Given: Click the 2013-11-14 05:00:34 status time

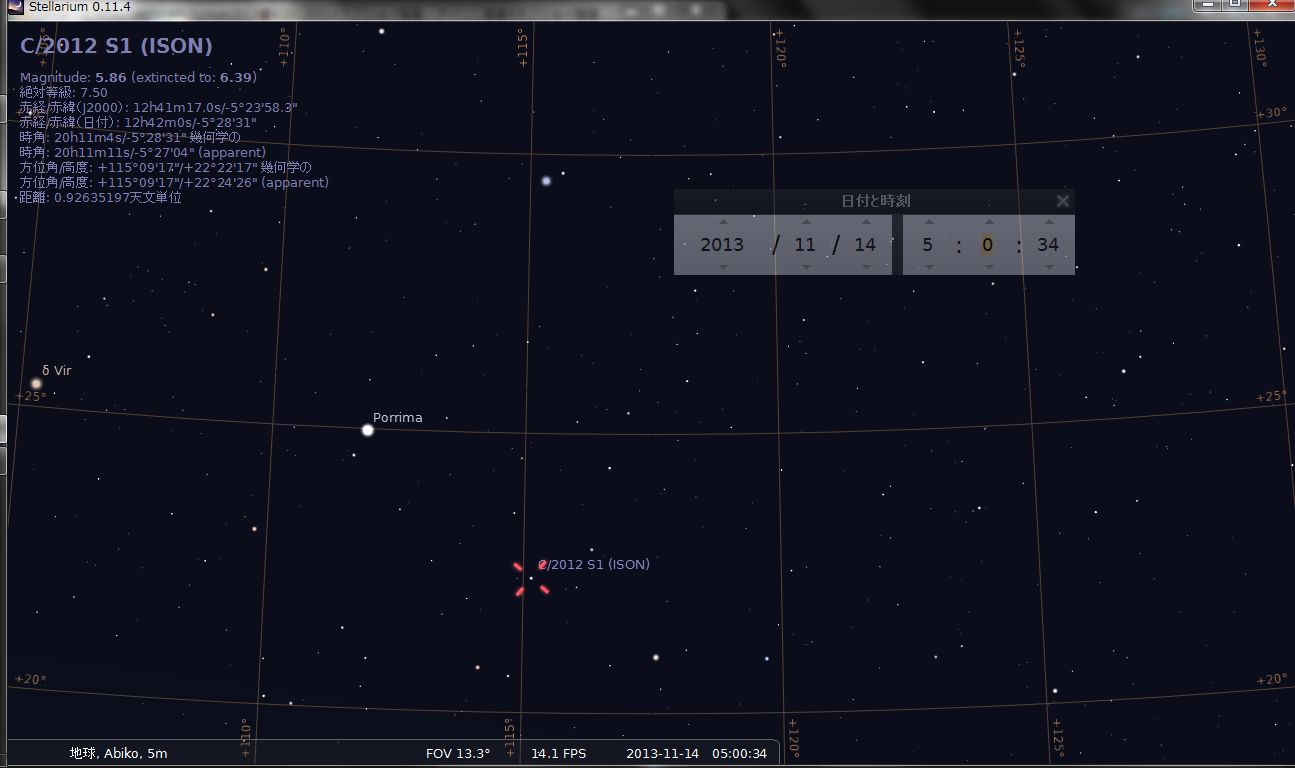Looking at the screenshot, I should tap(696, 753).
